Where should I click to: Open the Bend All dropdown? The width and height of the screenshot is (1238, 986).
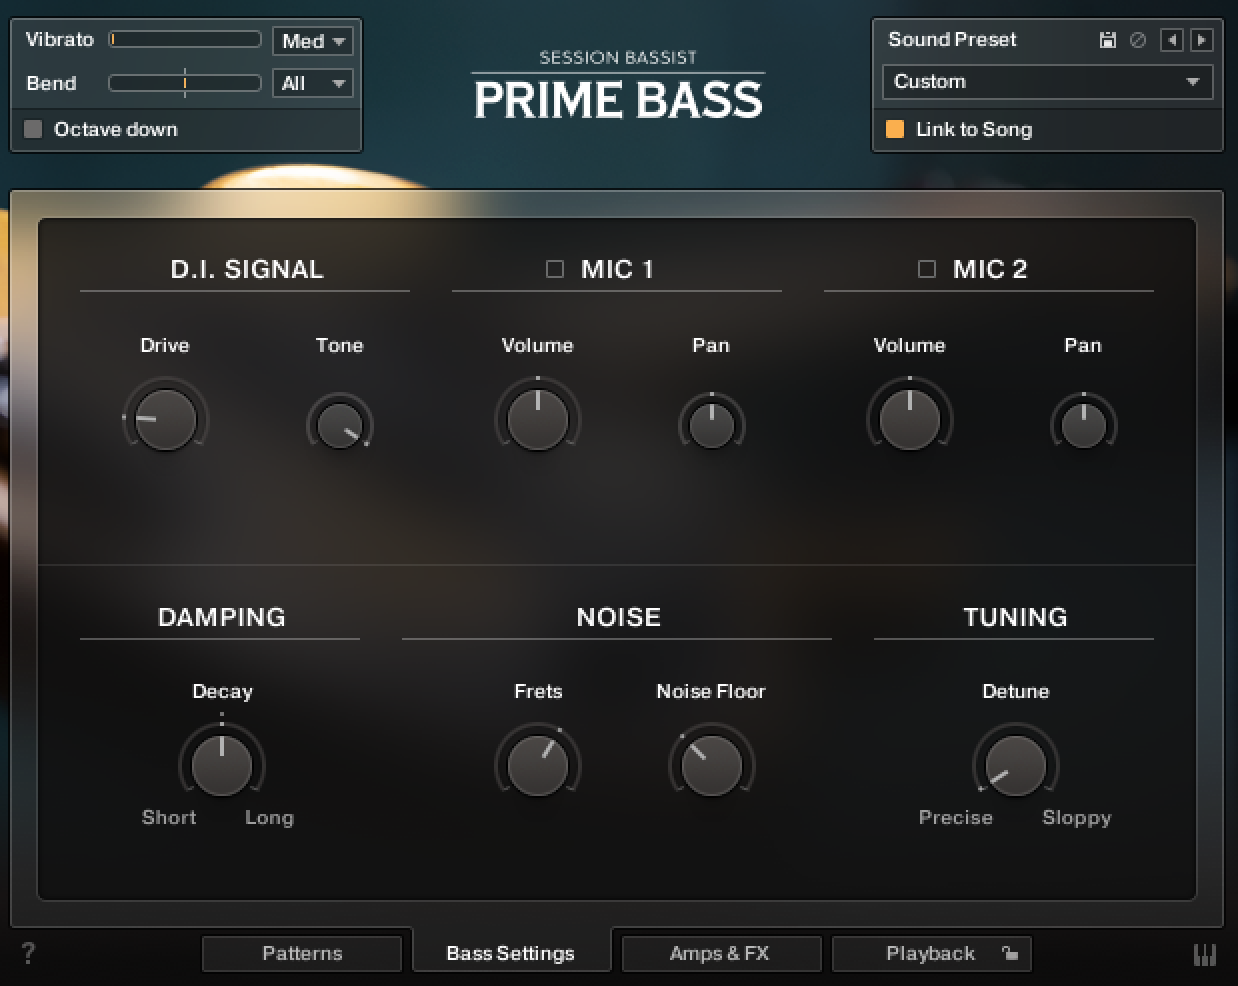pyautogui.click(x=313, y=83)
